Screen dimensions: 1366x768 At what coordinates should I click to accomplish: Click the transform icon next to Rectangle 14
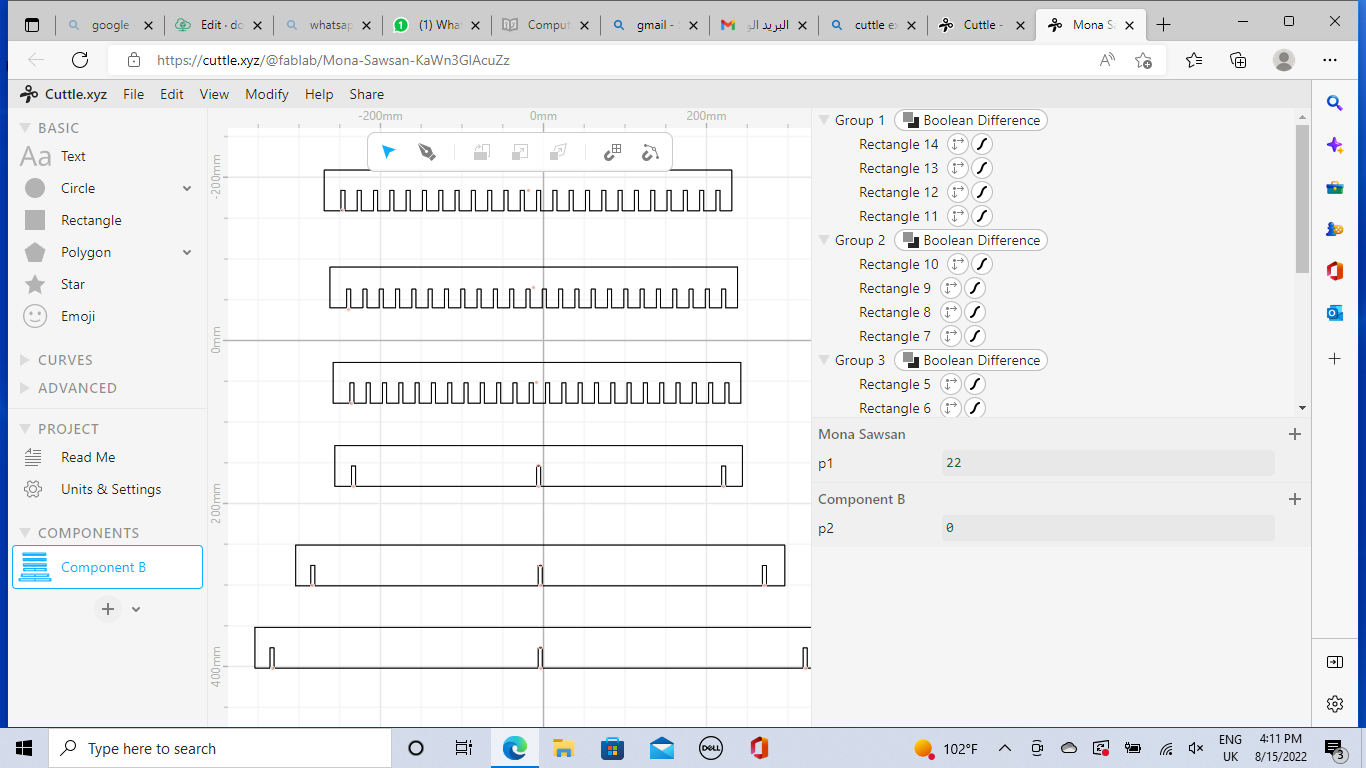click(957, 144)
